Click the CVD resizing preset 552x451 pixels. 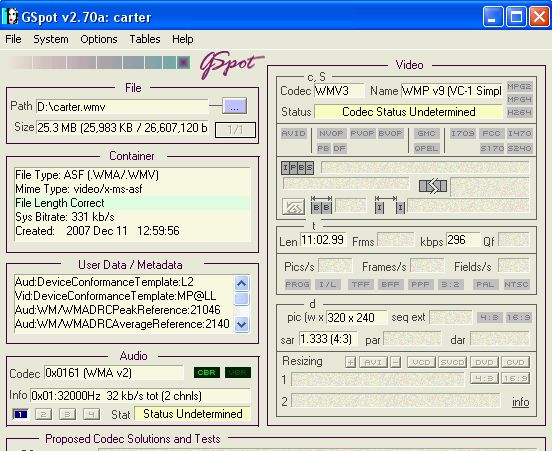click(515, 362)
